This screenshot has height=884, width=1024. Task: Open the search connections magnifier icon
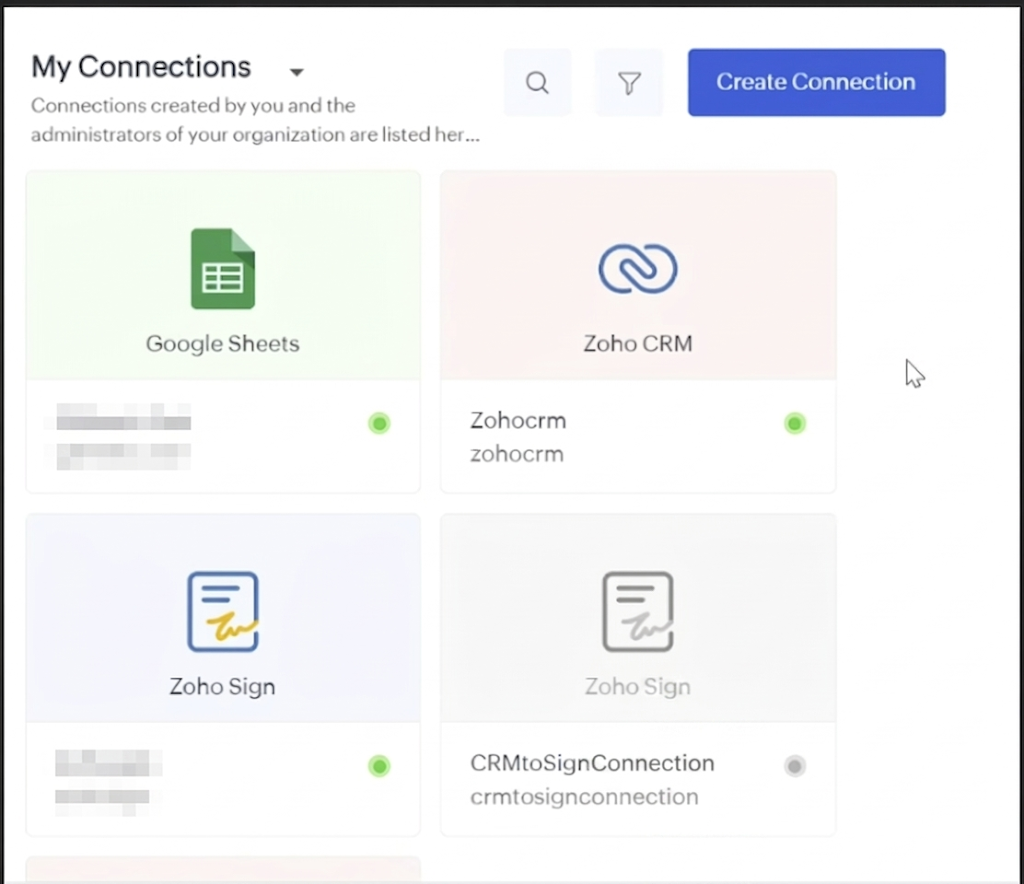tap(537, 83)
